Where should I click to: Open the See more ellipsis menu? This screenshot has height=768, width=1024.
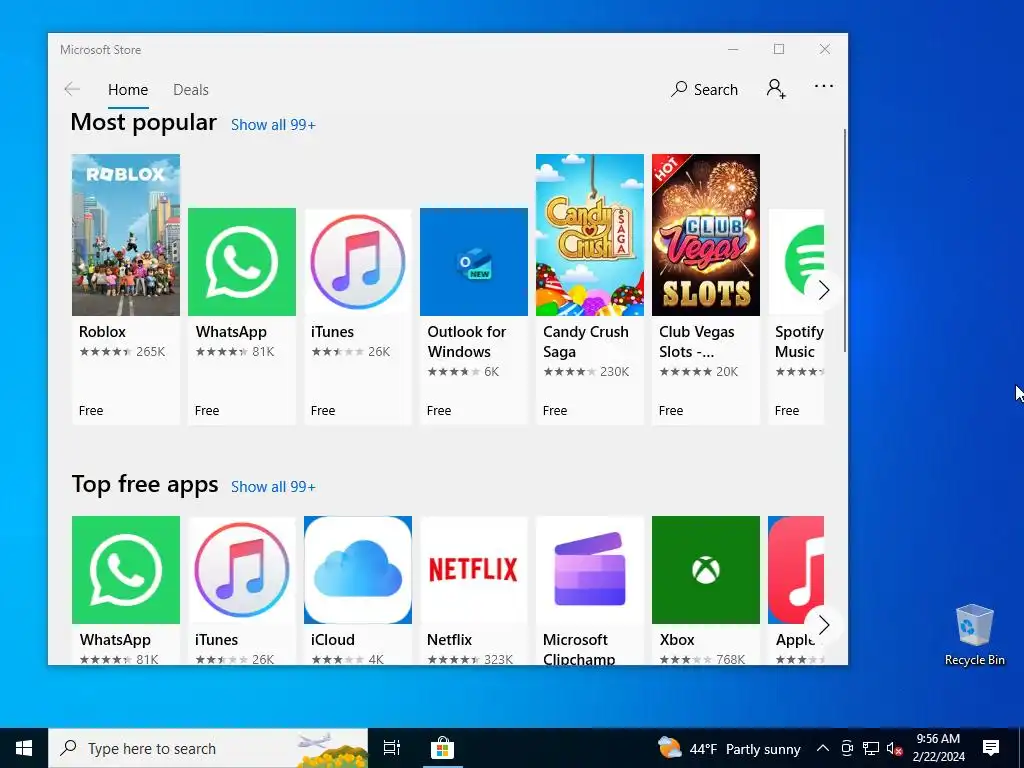[824, 86]
